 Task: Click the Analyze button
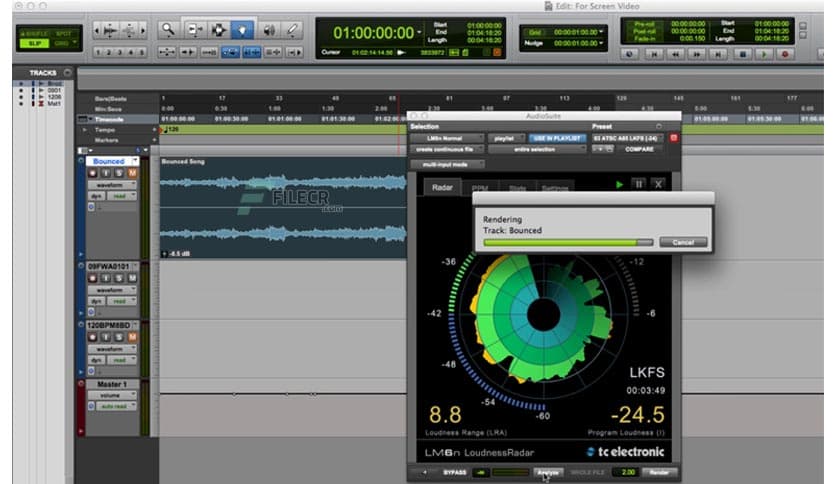click(546, 471)
